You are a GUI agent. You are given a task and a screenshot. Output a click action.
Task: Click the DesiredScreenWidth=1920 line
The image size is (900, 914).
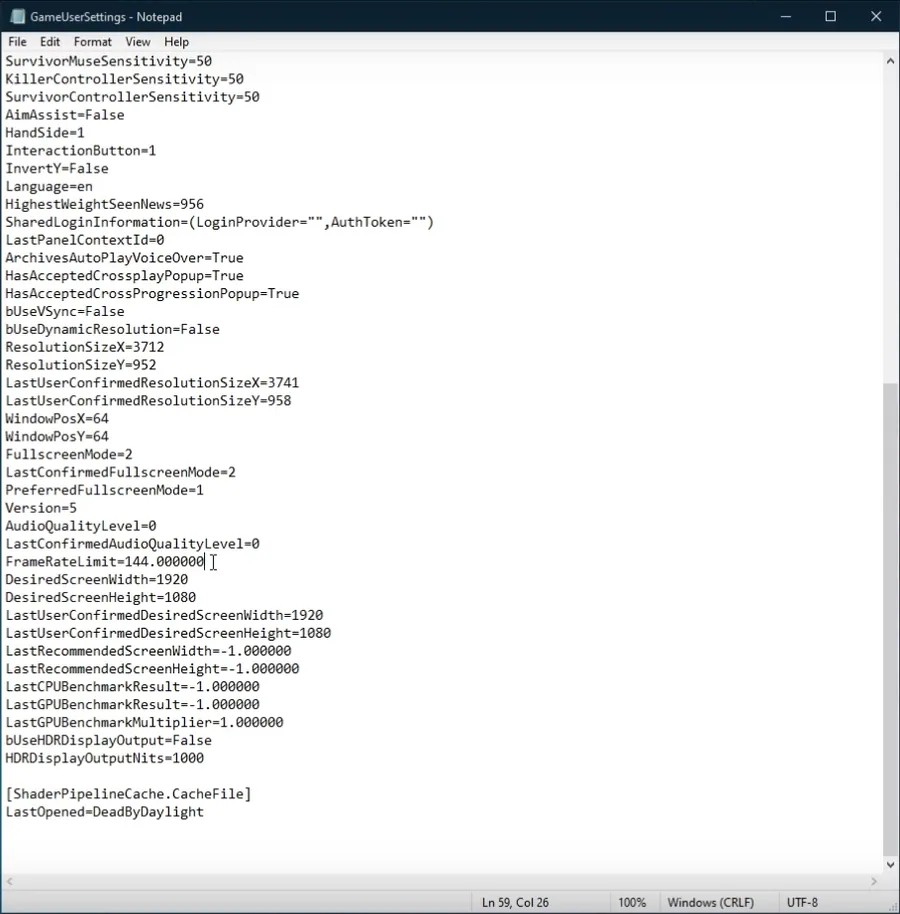pos(97,579)
